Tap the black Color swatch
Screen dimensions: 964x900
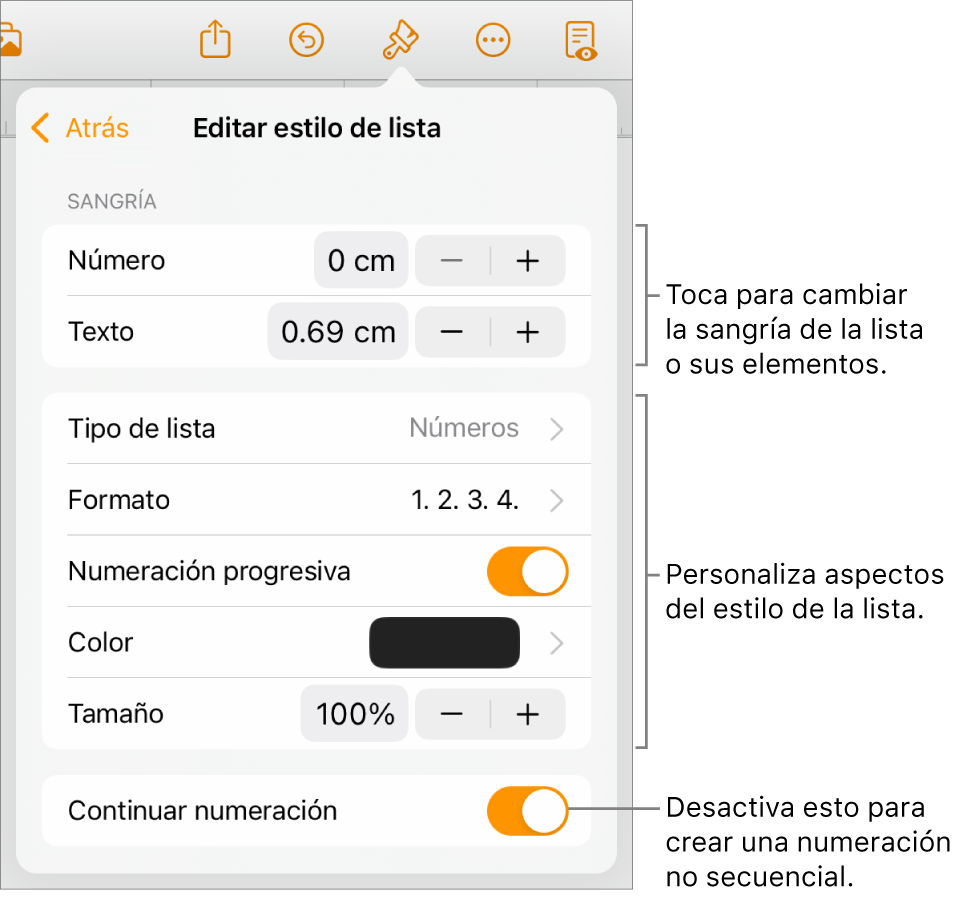(444, 642)
